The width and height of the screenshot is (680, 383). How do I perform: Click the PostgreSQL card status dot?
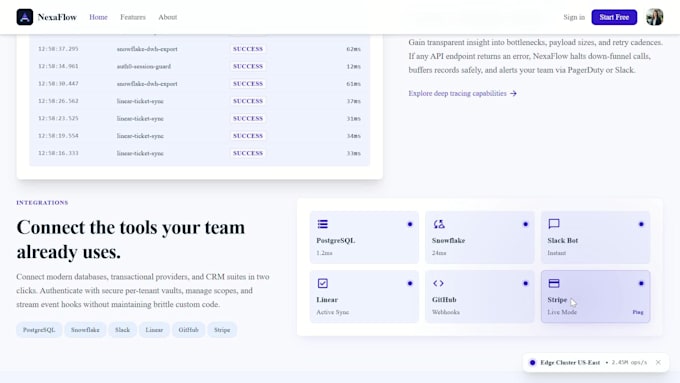410,224
